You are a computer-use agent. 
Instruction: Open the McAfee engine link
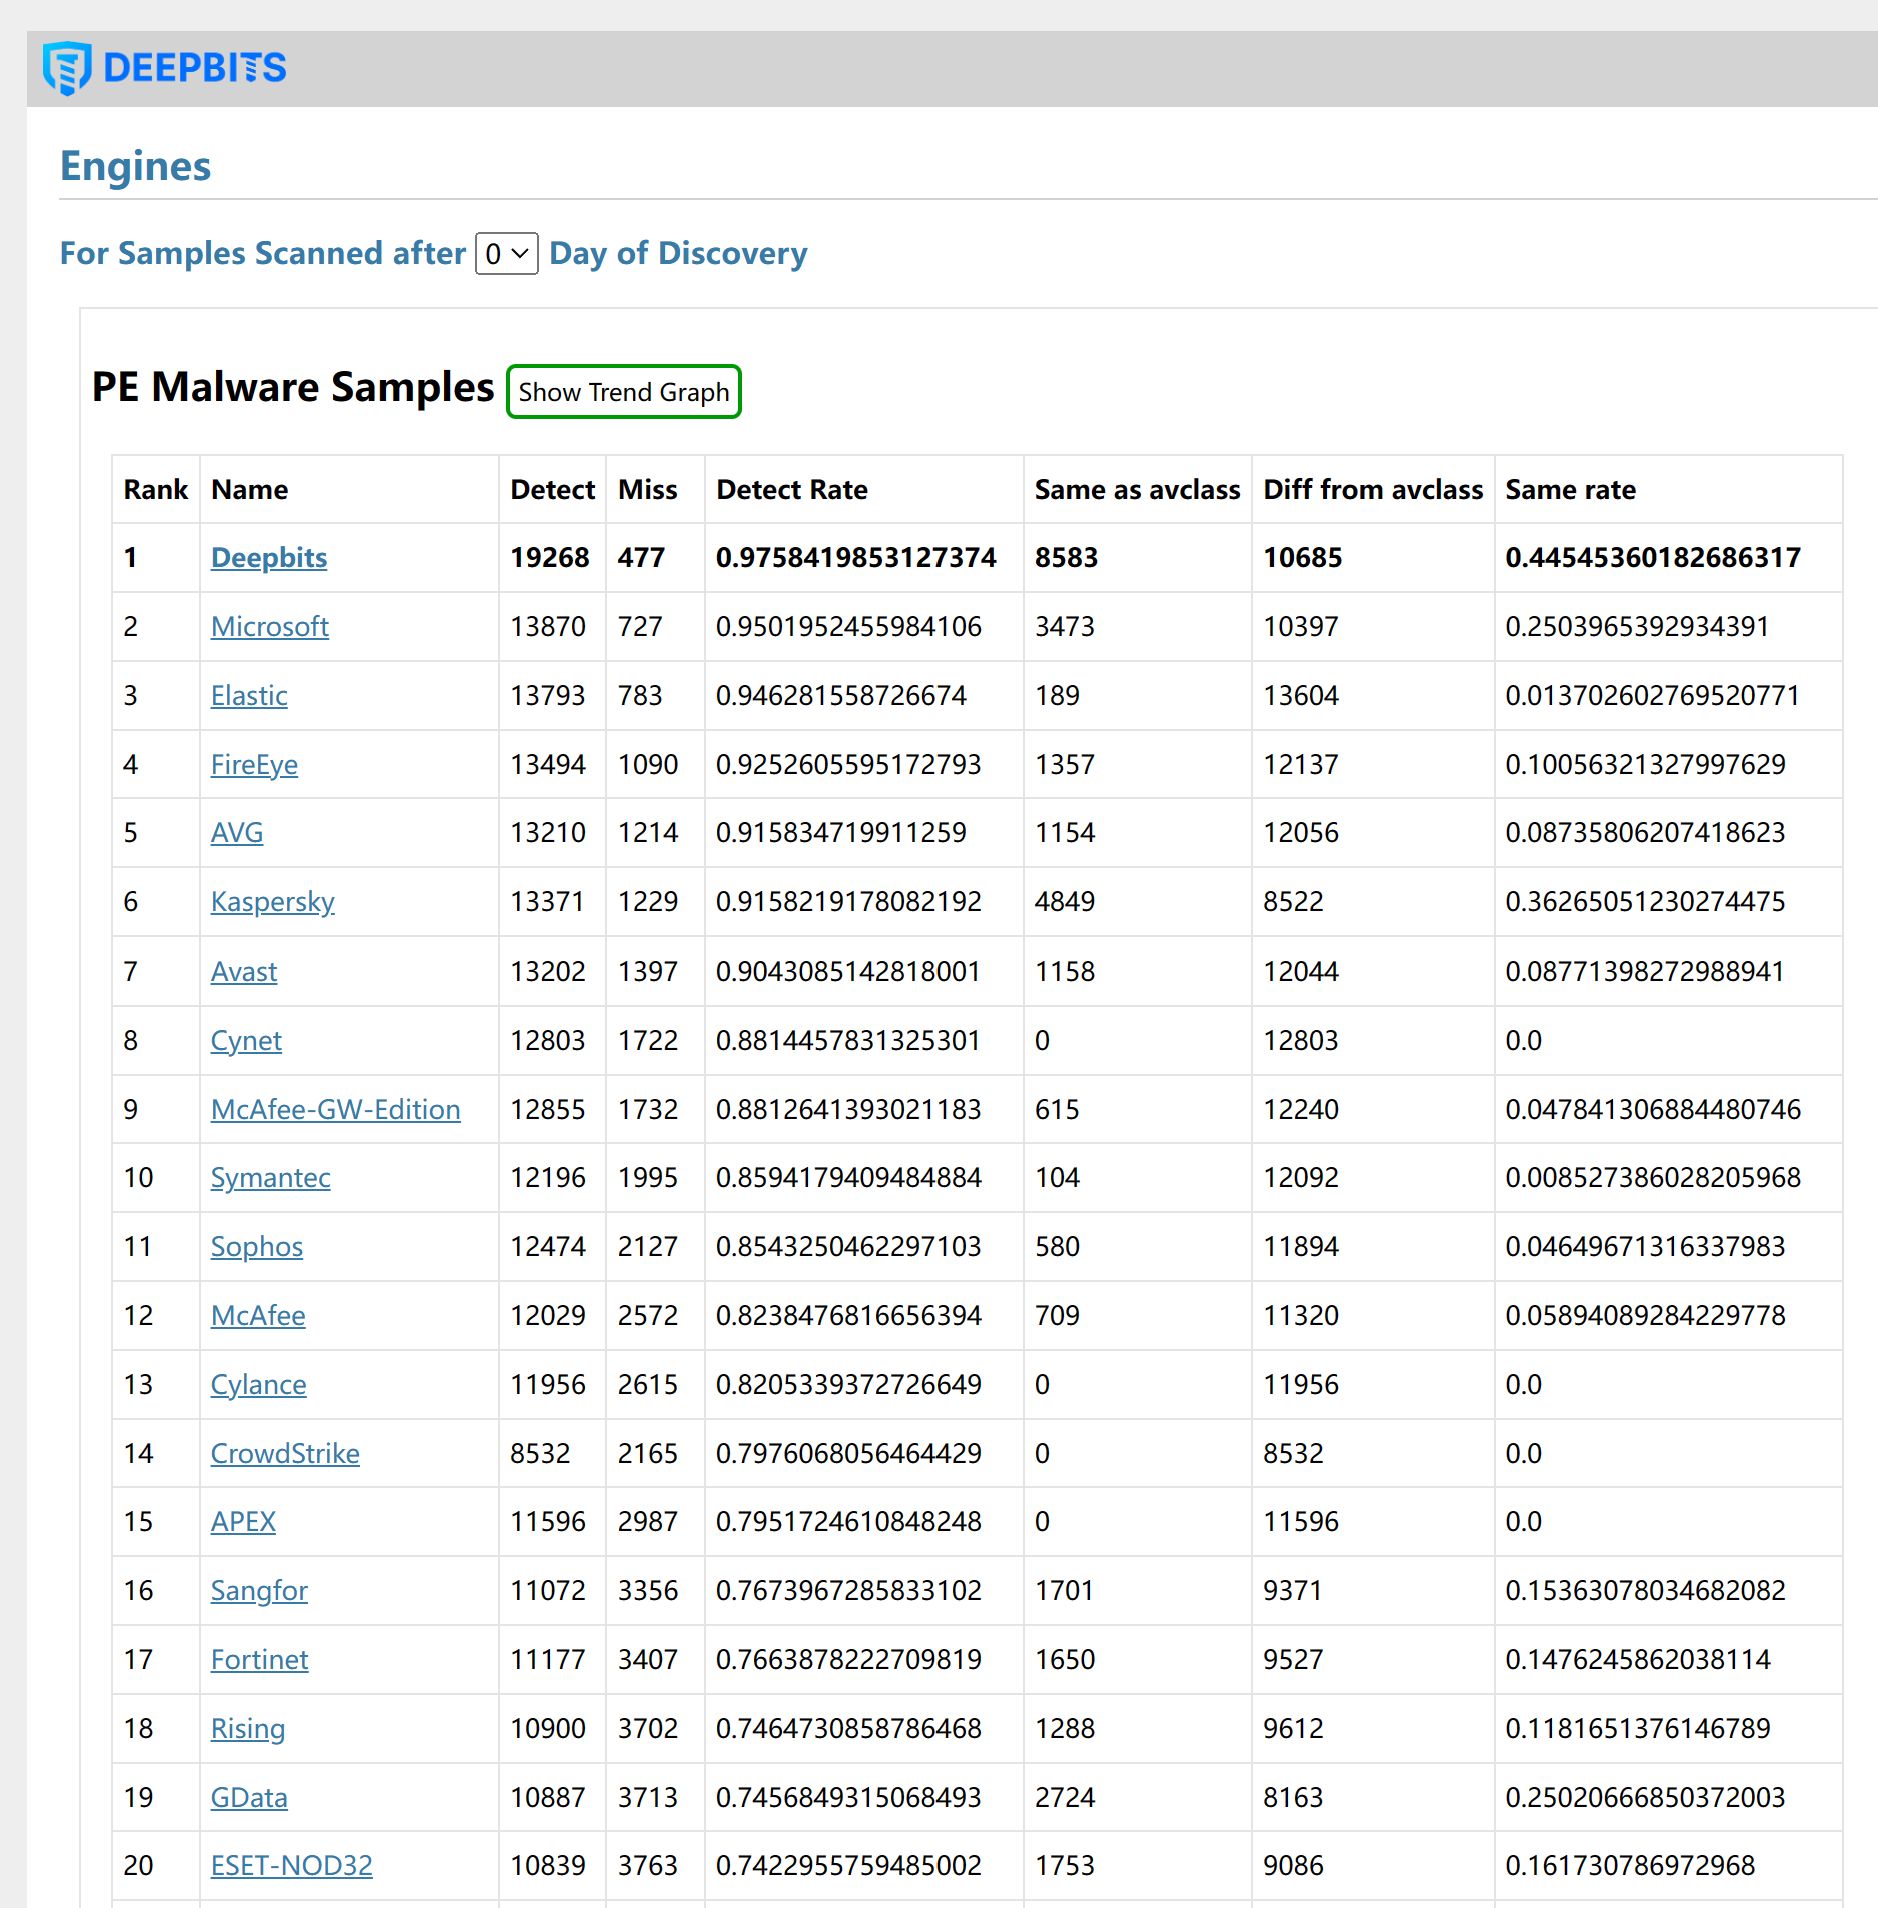[x=258, y=1316]
